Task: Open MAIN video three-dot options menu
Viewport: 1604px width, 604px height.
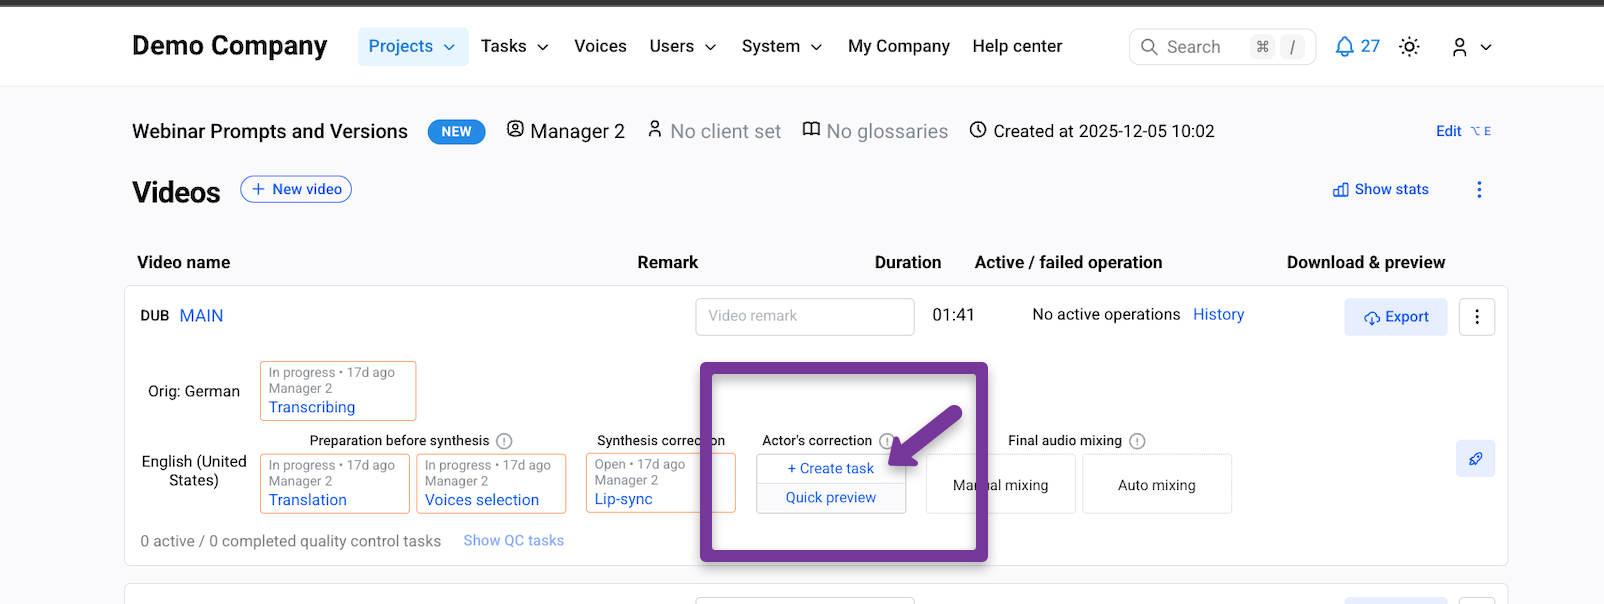Action: (1477, 317)
